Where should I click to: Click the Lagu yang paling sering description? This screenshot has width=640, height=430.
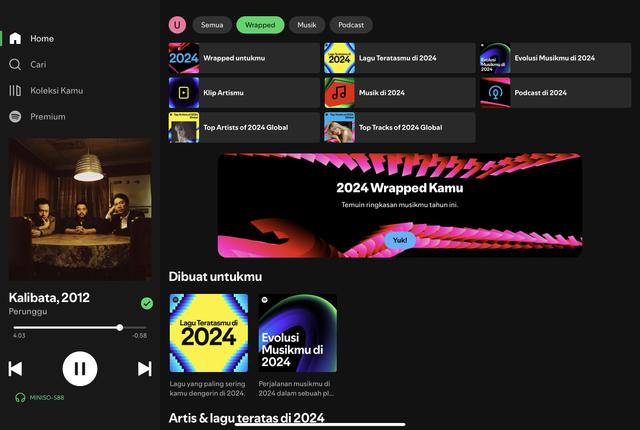(x=207, y=388)
